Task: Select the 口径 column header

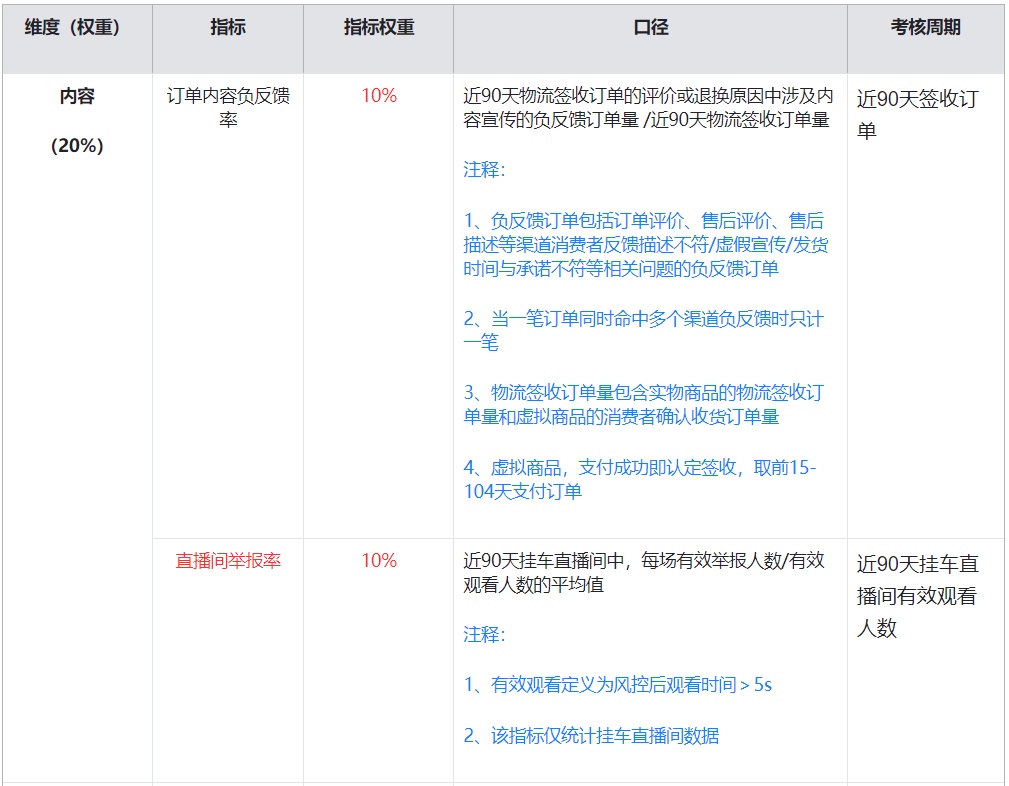Action: pos(650,28)
